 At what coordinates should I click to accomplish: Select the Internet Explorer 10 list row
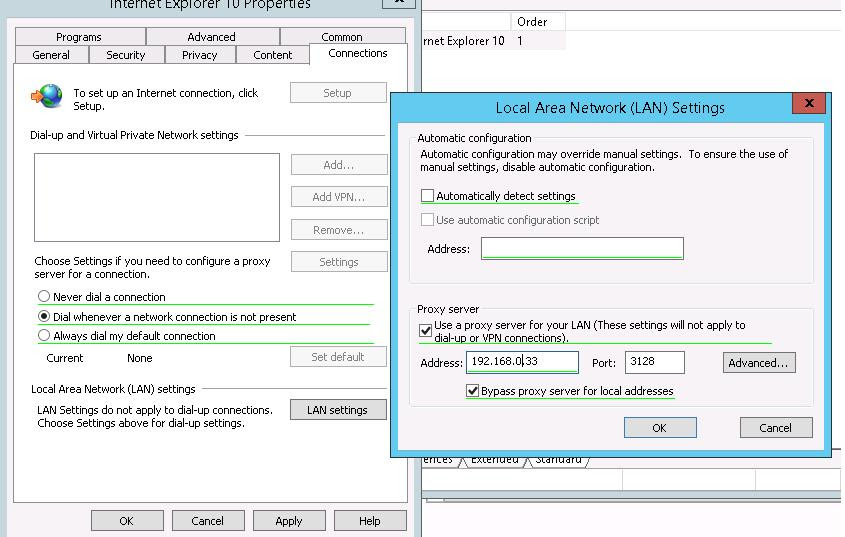pyautogui.click(x=493, y=41)
